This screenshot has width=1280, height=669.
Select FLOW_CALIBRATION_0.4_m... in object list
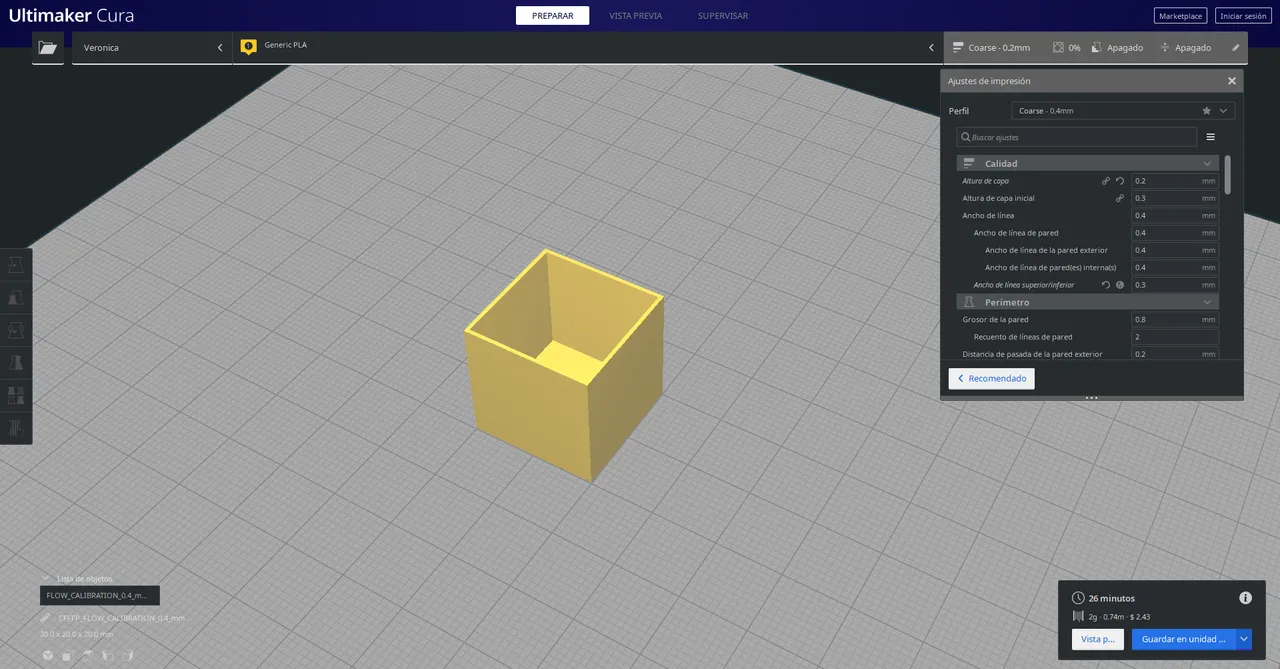(x=99, y=596)
